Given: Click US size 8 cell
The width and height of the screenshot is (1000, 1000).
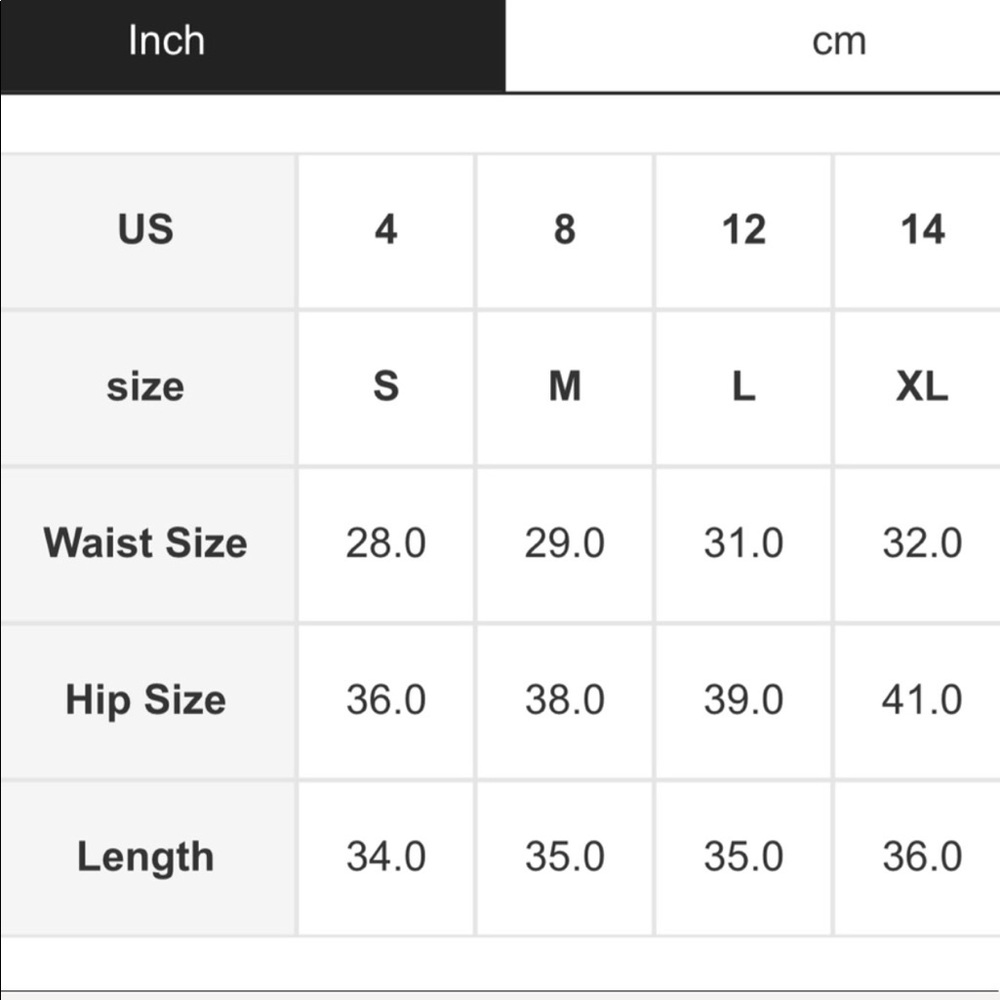Looking at the screenshot, I should coord(565,230).
